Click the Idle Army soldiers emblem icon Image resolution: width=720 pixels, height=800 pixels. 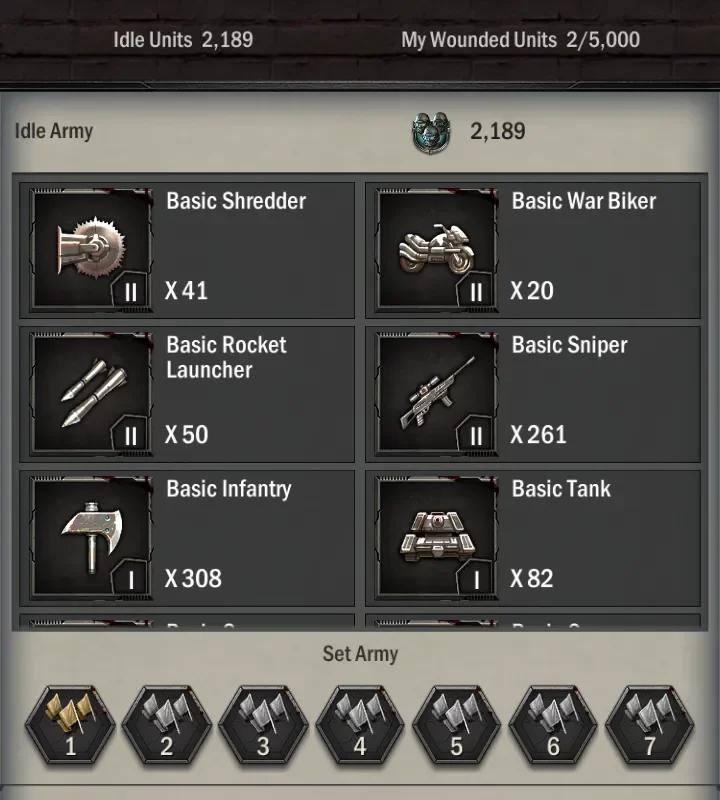[431, 132]
